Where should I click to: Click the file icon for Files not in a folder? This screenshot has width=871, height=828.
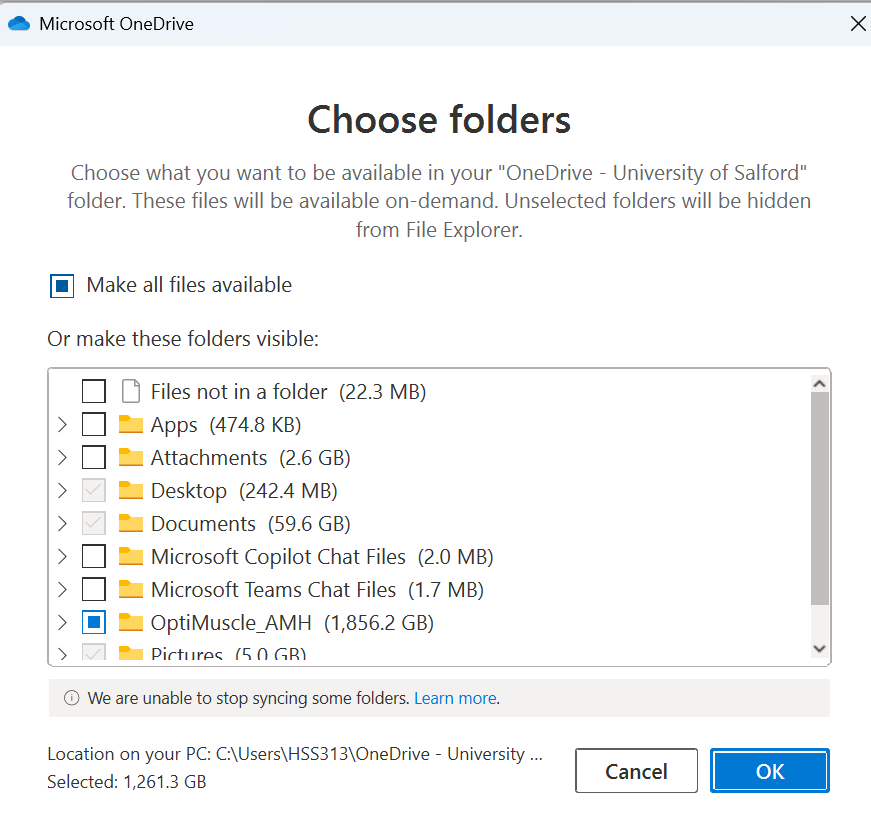[131, 391]
